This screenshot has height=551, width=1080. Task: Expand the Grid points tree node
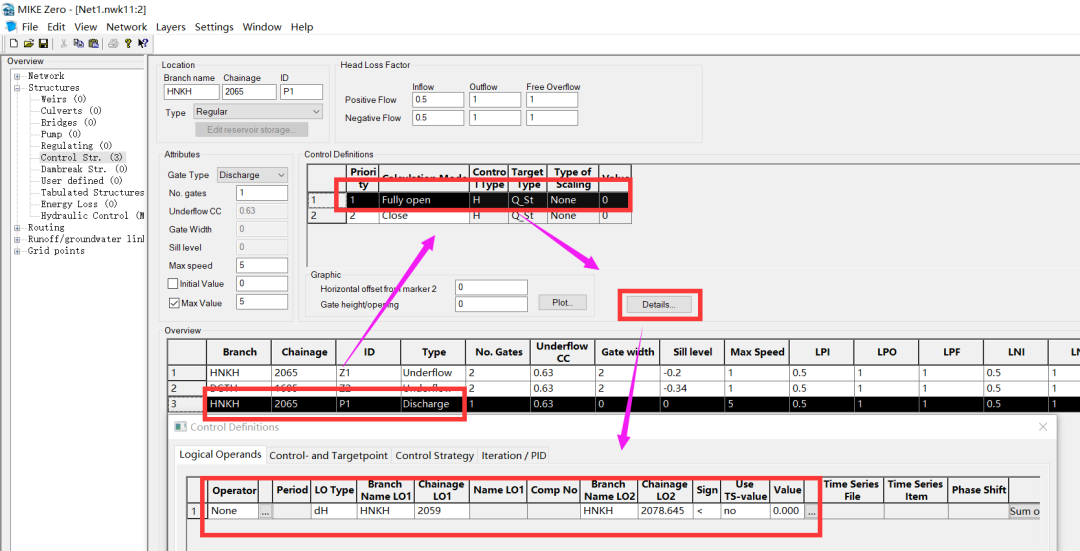point(17,251)
